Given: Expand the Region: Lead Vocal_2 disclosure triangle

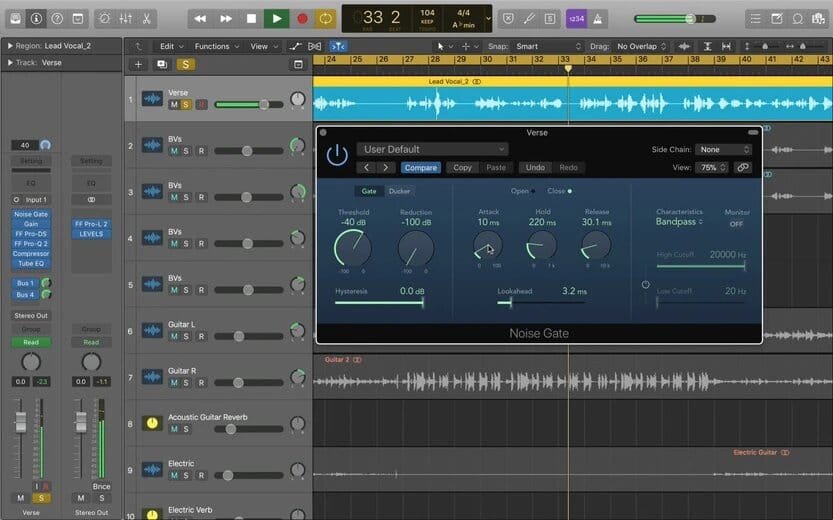Looking at the screenshot, I should tap(10, 46).
